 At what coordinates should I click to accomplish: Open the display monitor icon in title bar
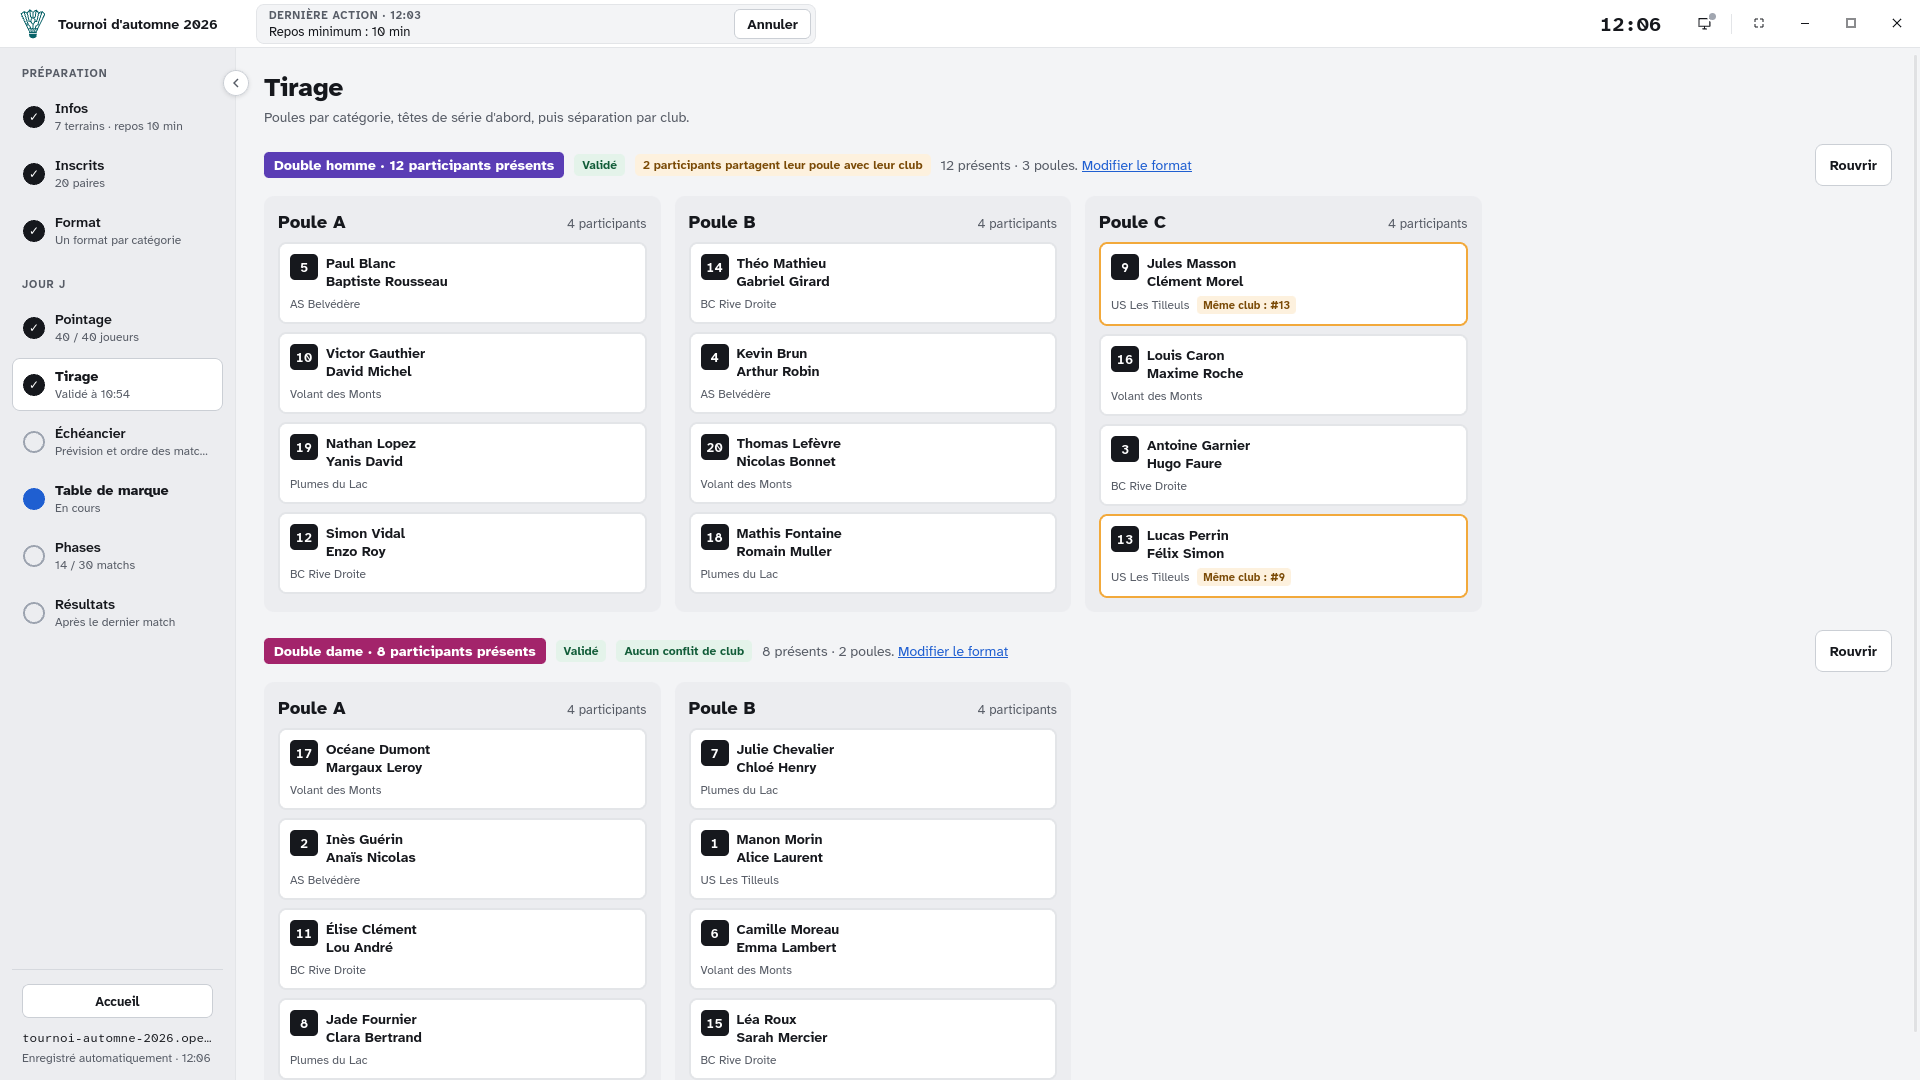coord(1705,23)
